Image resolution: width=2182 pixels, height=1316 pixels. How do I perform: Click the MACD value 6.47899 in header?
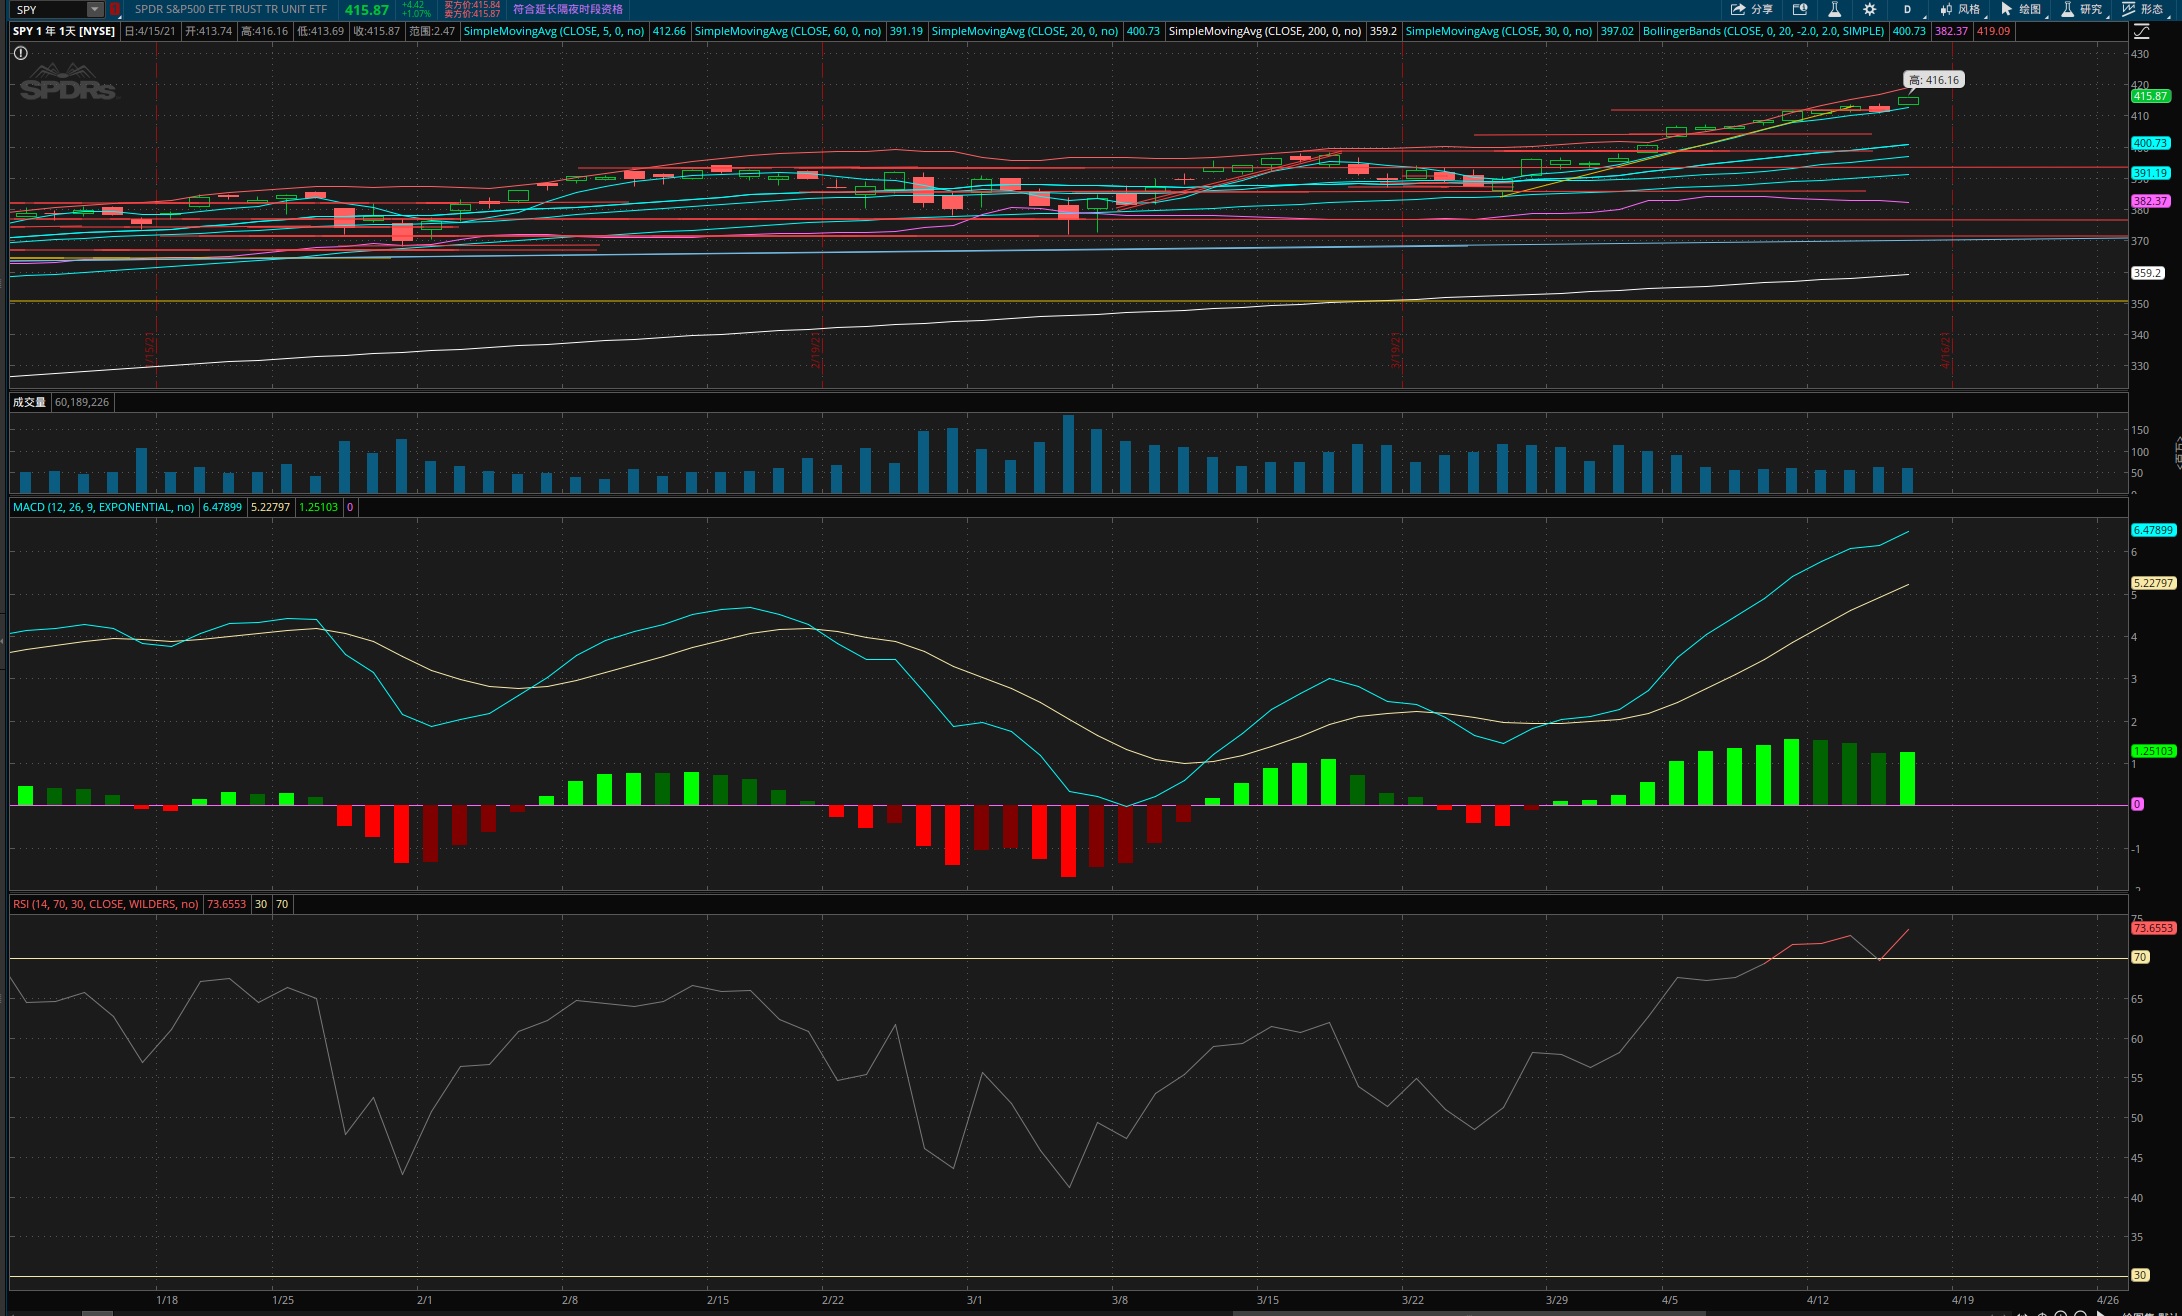pos(222,507)
